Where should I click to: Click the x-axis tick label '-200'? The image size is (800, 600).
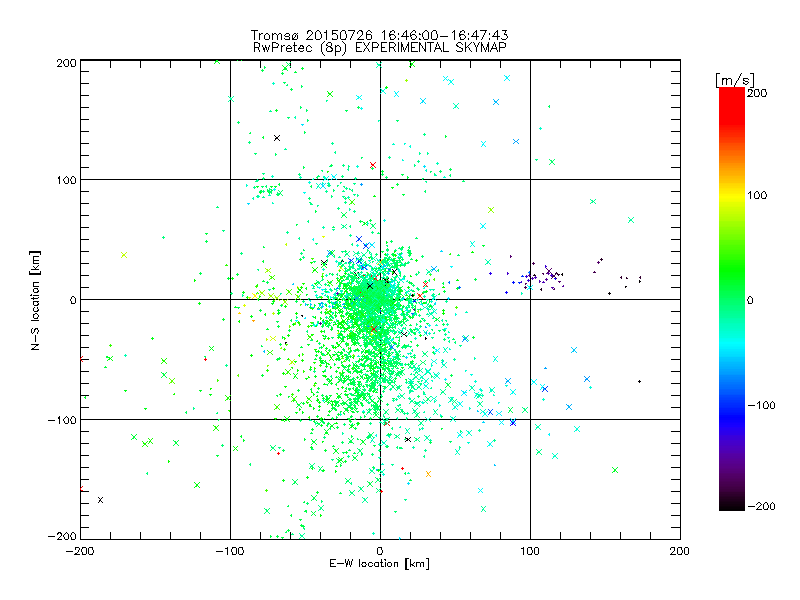click(x=80, y=551)
